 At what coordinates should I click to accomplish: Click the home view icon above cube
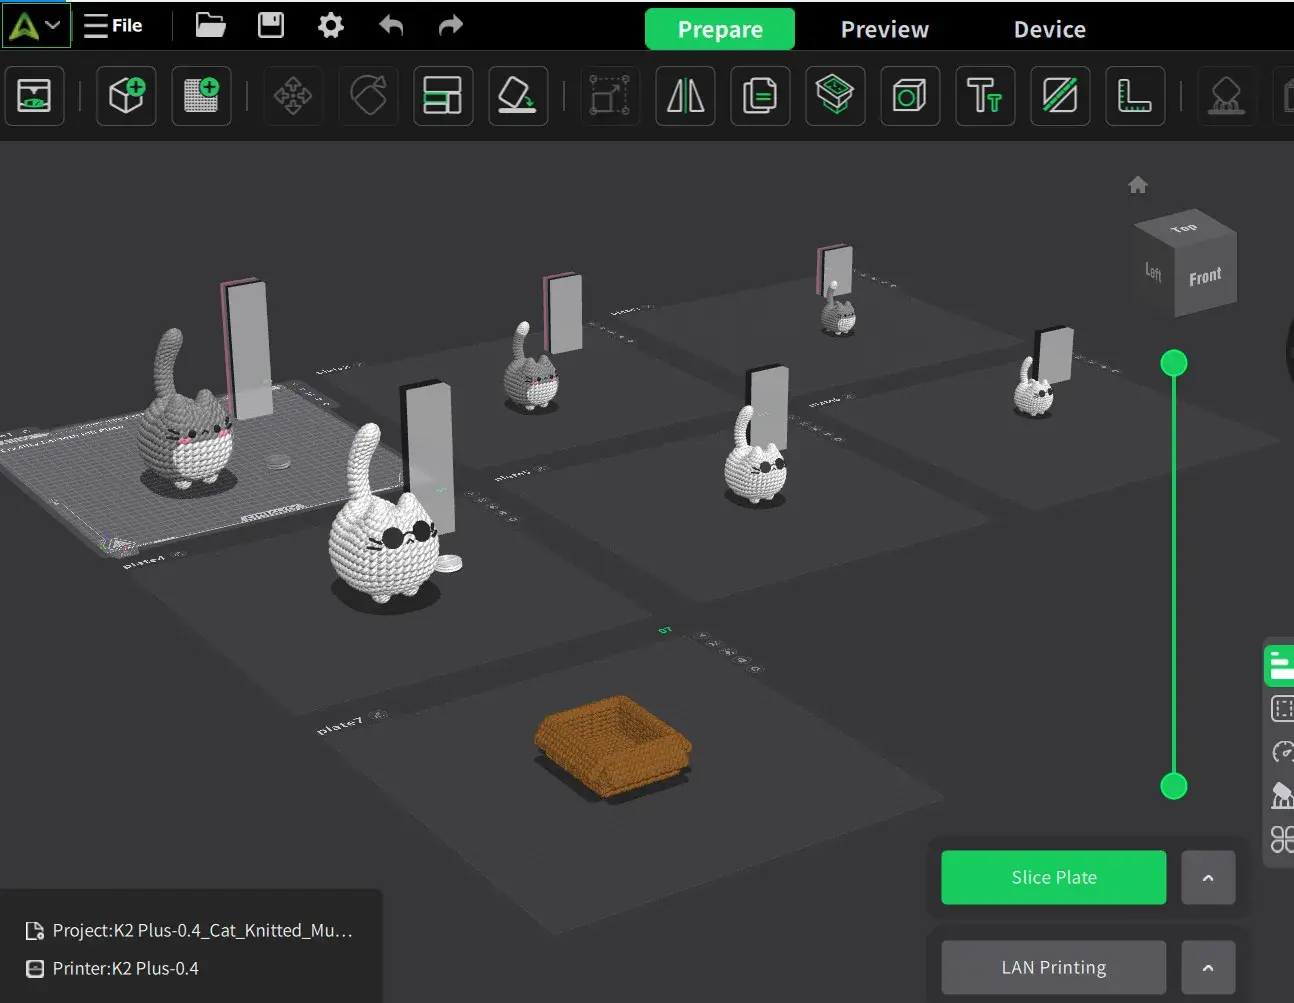point(1138,185)
